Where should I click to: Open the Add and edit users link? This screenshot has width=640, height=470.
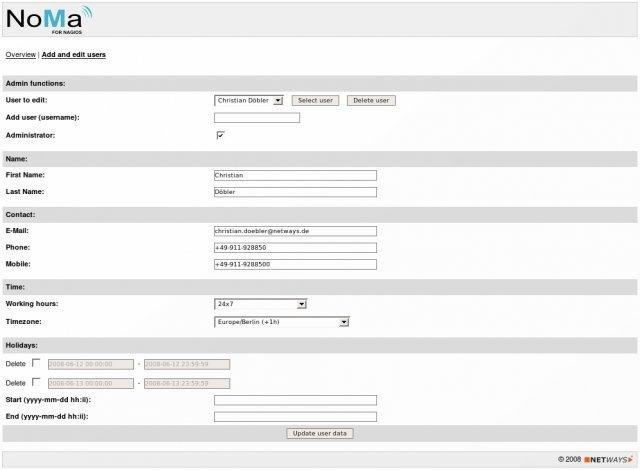click(73, 55)
